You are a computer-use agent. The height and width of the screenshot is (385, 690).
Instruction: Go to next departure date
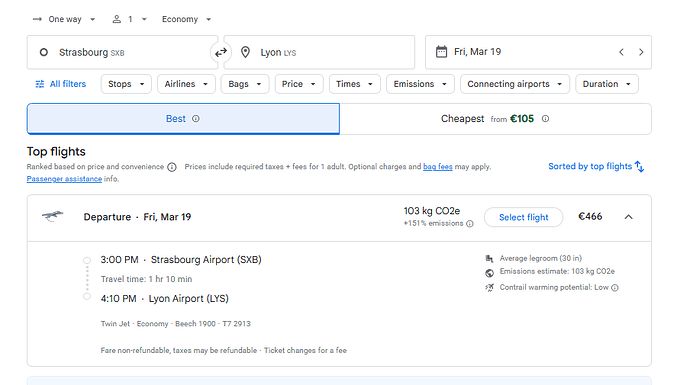tap(641, 52)
